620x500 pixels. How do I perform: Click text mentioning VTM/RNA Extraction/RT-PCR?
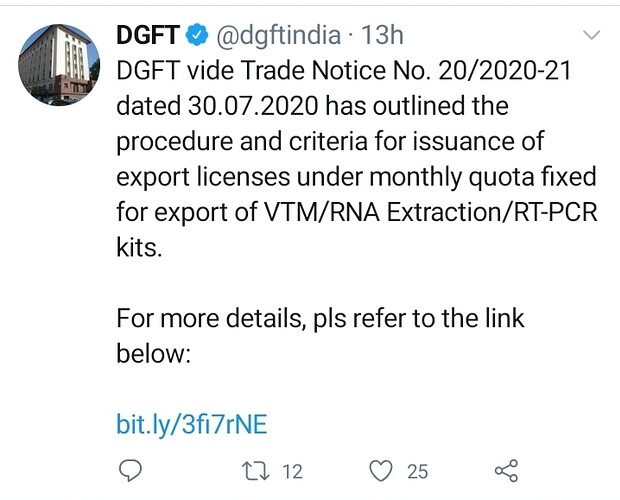tap(431, 212)
